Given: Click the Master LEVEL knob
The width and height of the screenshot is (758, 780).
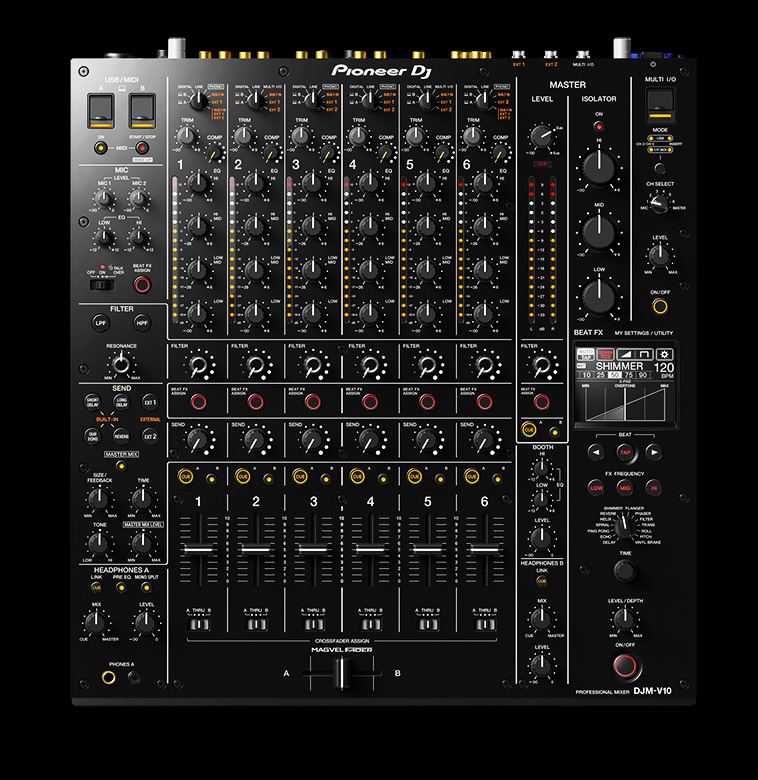Looking at the screenshot, I should 541,135.
